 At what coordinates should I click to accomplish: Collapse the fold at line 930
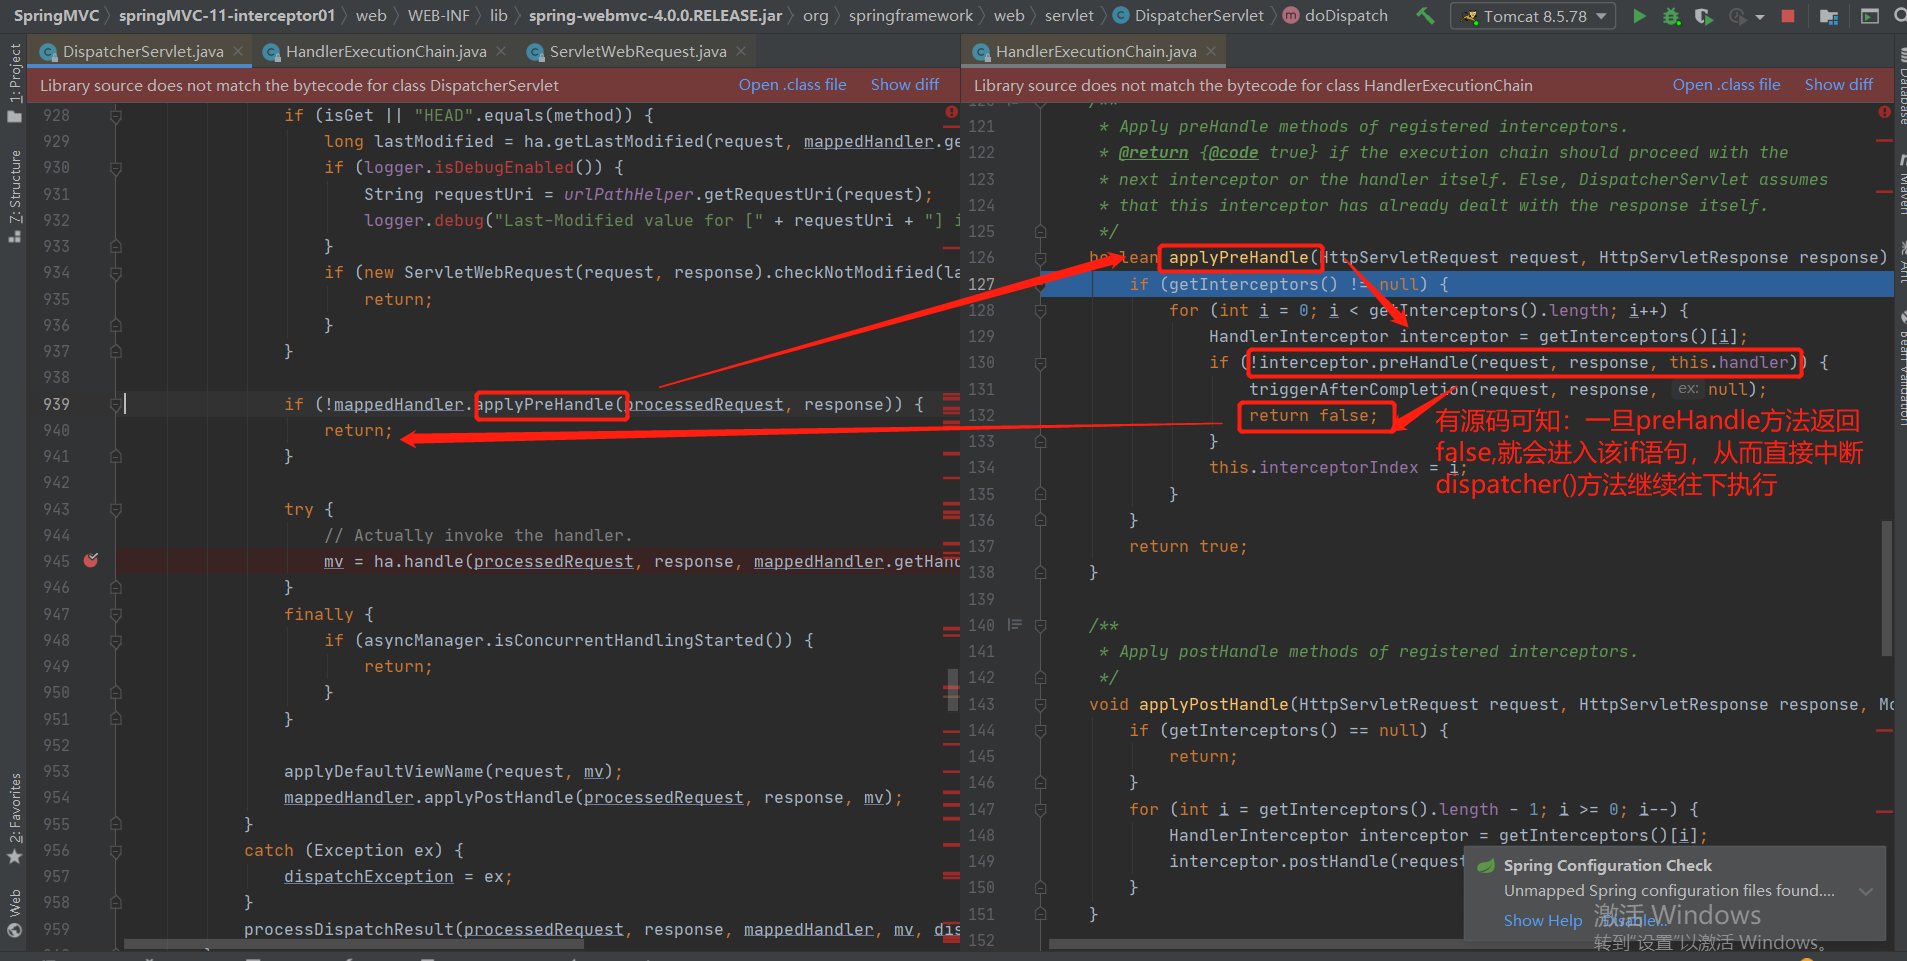116,168
